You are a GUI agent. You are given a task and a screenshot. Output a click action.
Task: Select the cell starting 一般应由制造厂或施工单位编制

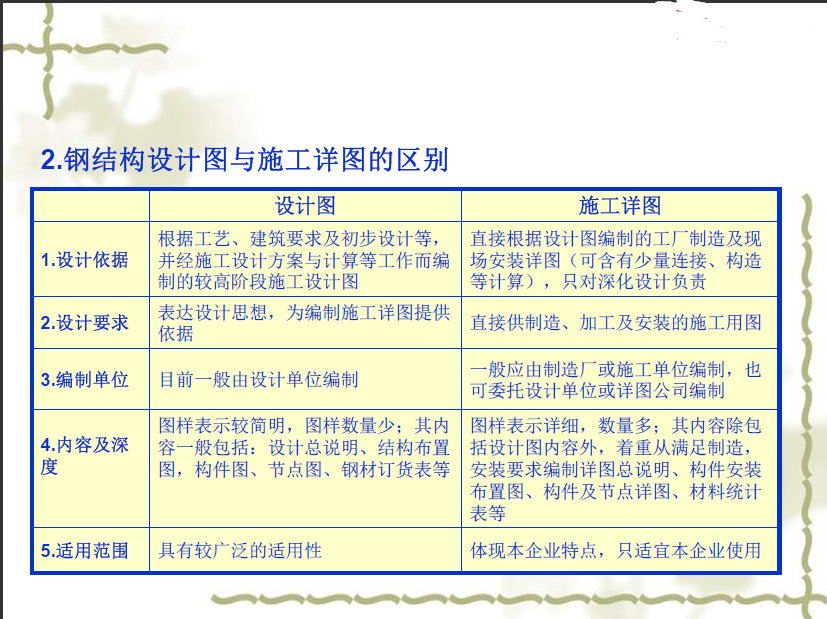(x=620, y=380)
